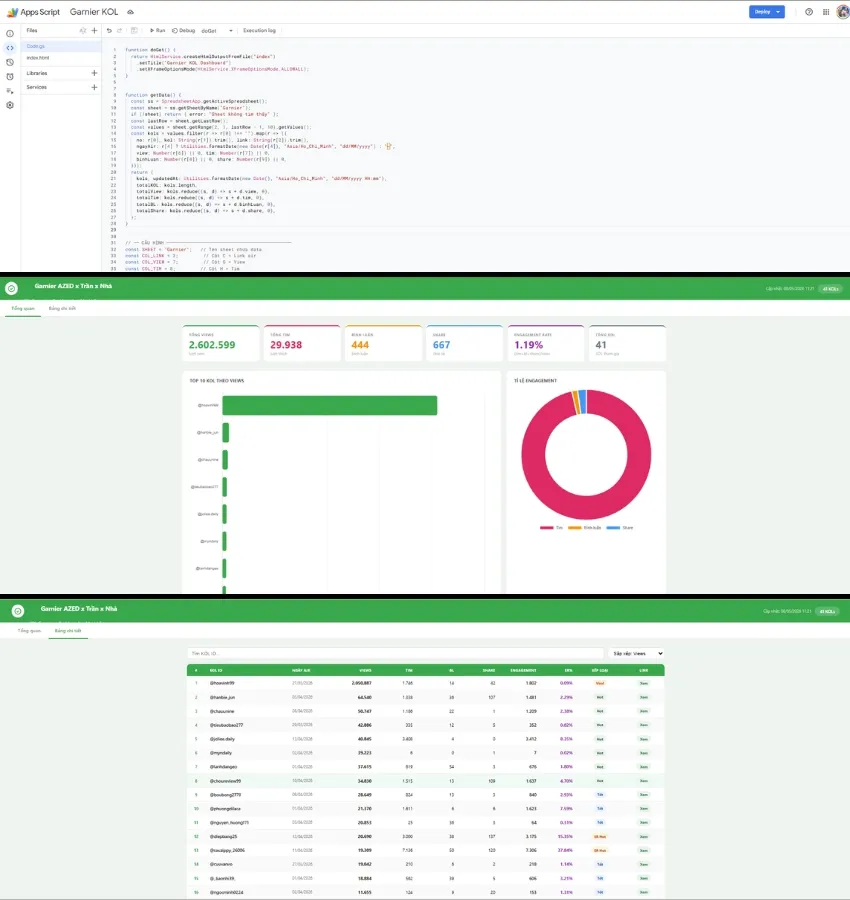Open the Executions list icon in the sidebar

[10, 91]
